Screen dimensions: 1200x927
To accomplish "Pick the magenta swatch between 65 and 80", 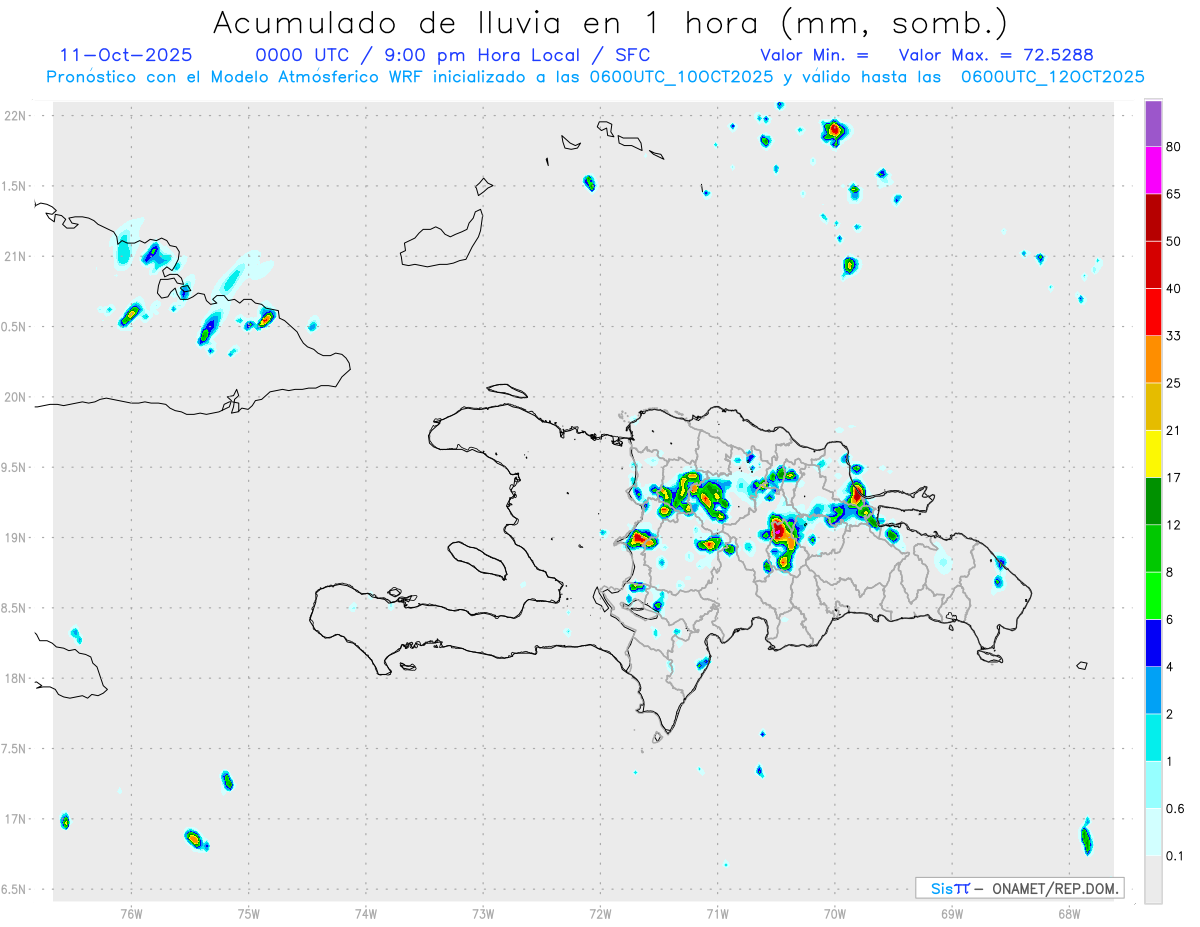I will point(1154,170).
